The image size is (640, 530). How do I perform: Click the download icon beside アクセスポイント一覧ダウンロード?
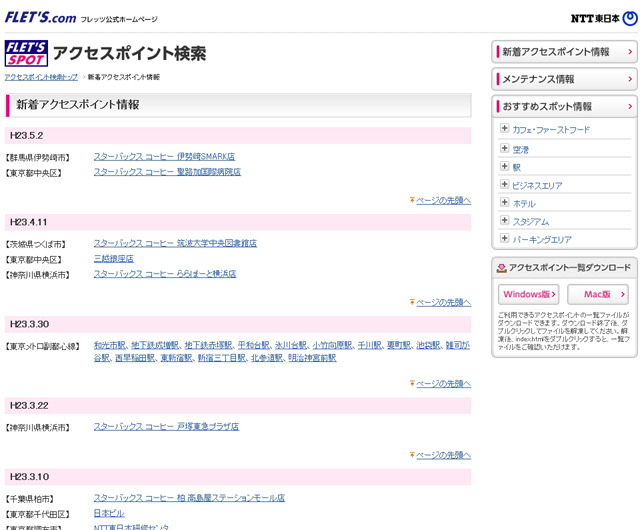[501, 268]
